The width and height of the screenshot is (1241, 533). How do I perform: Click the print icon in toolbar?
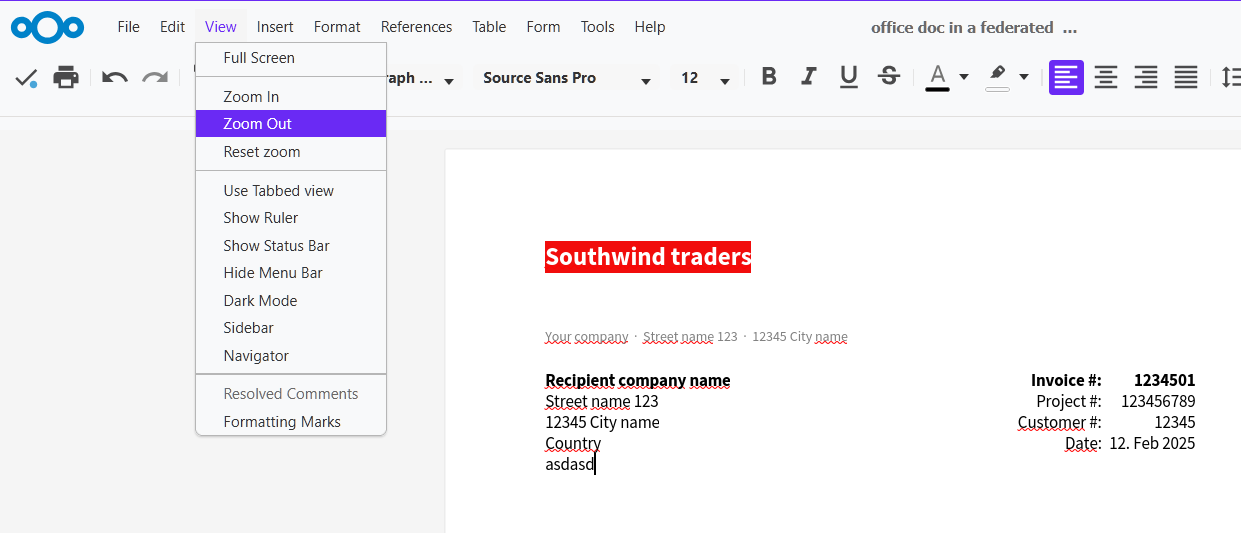(x=66, y=77)
